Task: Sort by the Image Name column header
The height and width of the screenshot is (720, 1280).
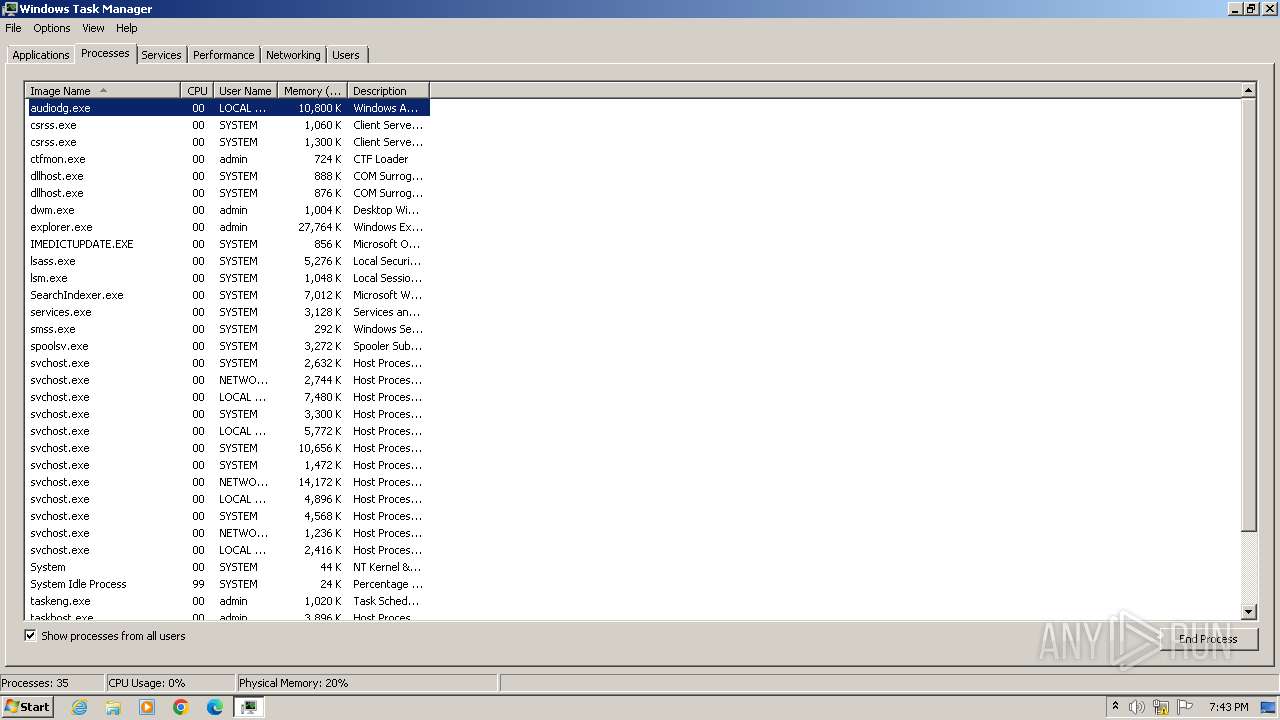Action: [x=103, y=91]
